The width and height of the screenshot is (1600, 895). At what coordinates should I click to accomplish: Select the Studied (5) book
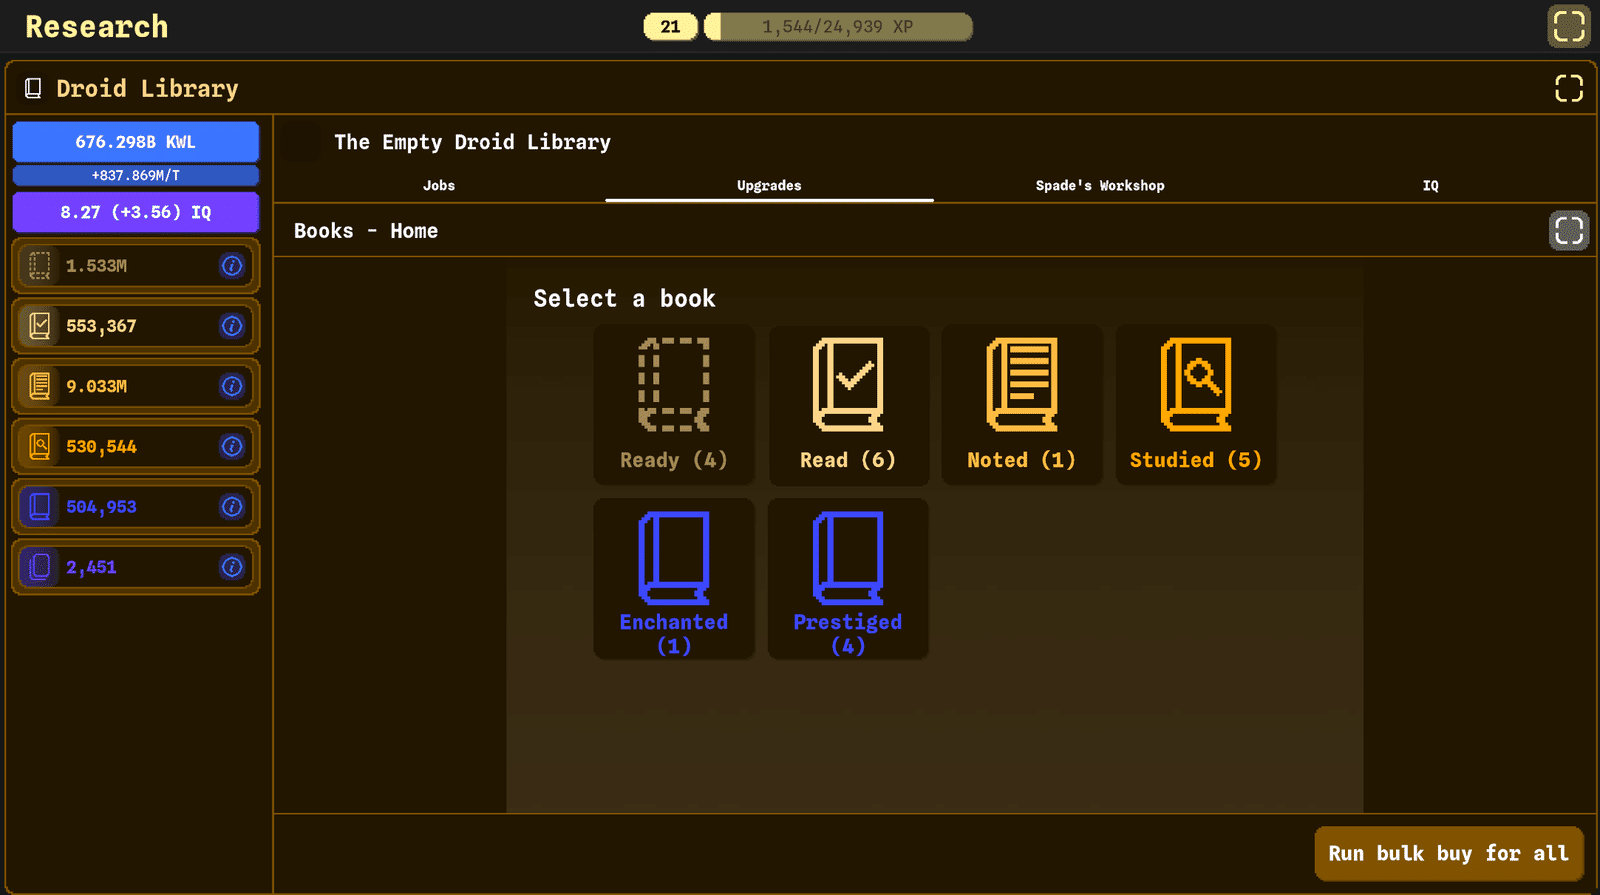[1196, 405]
